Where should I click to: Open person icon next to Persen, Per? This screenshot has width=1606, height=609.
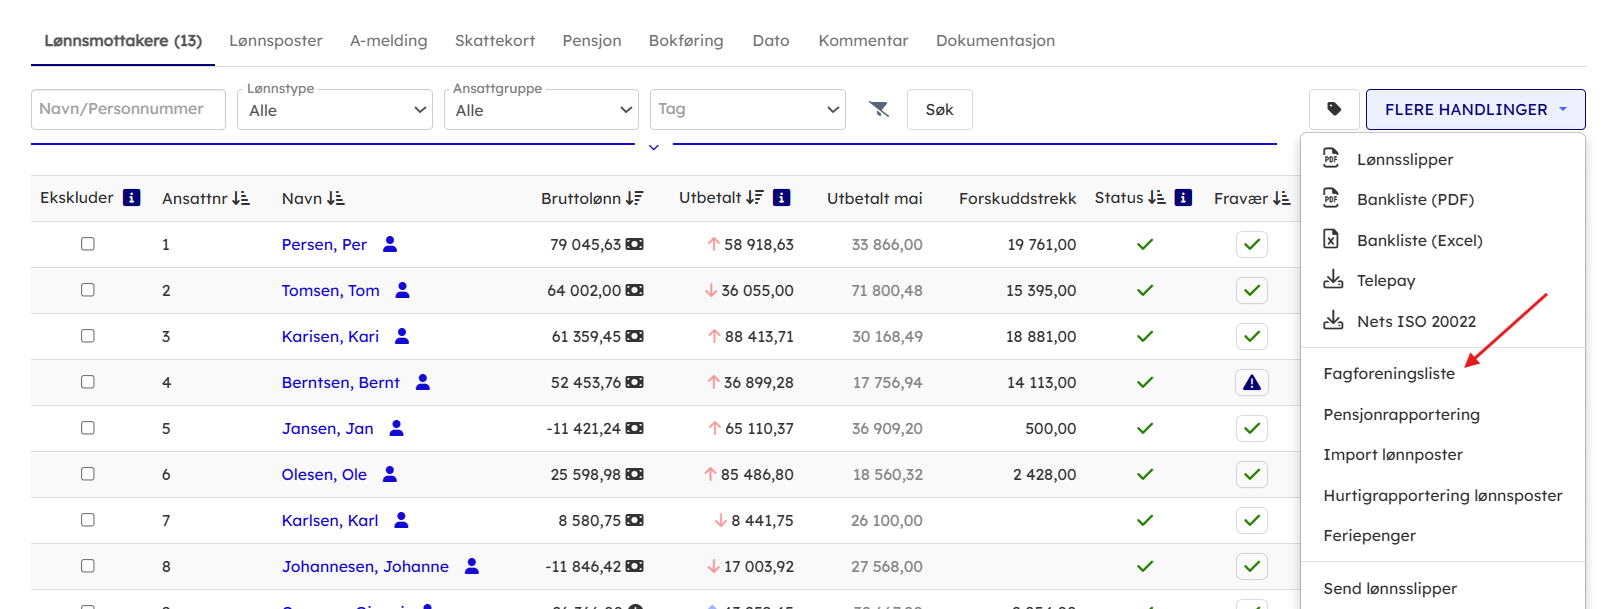[390, 244]
